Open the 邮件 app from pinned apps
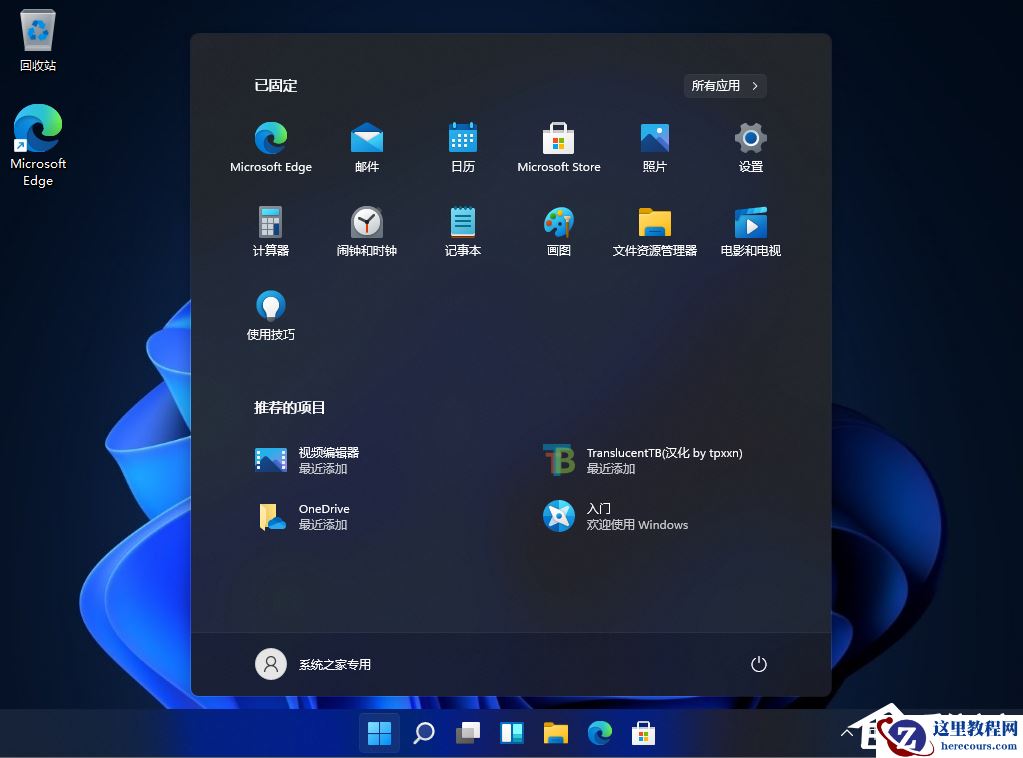The image size is (1023, 758). [x=366, y=145]
